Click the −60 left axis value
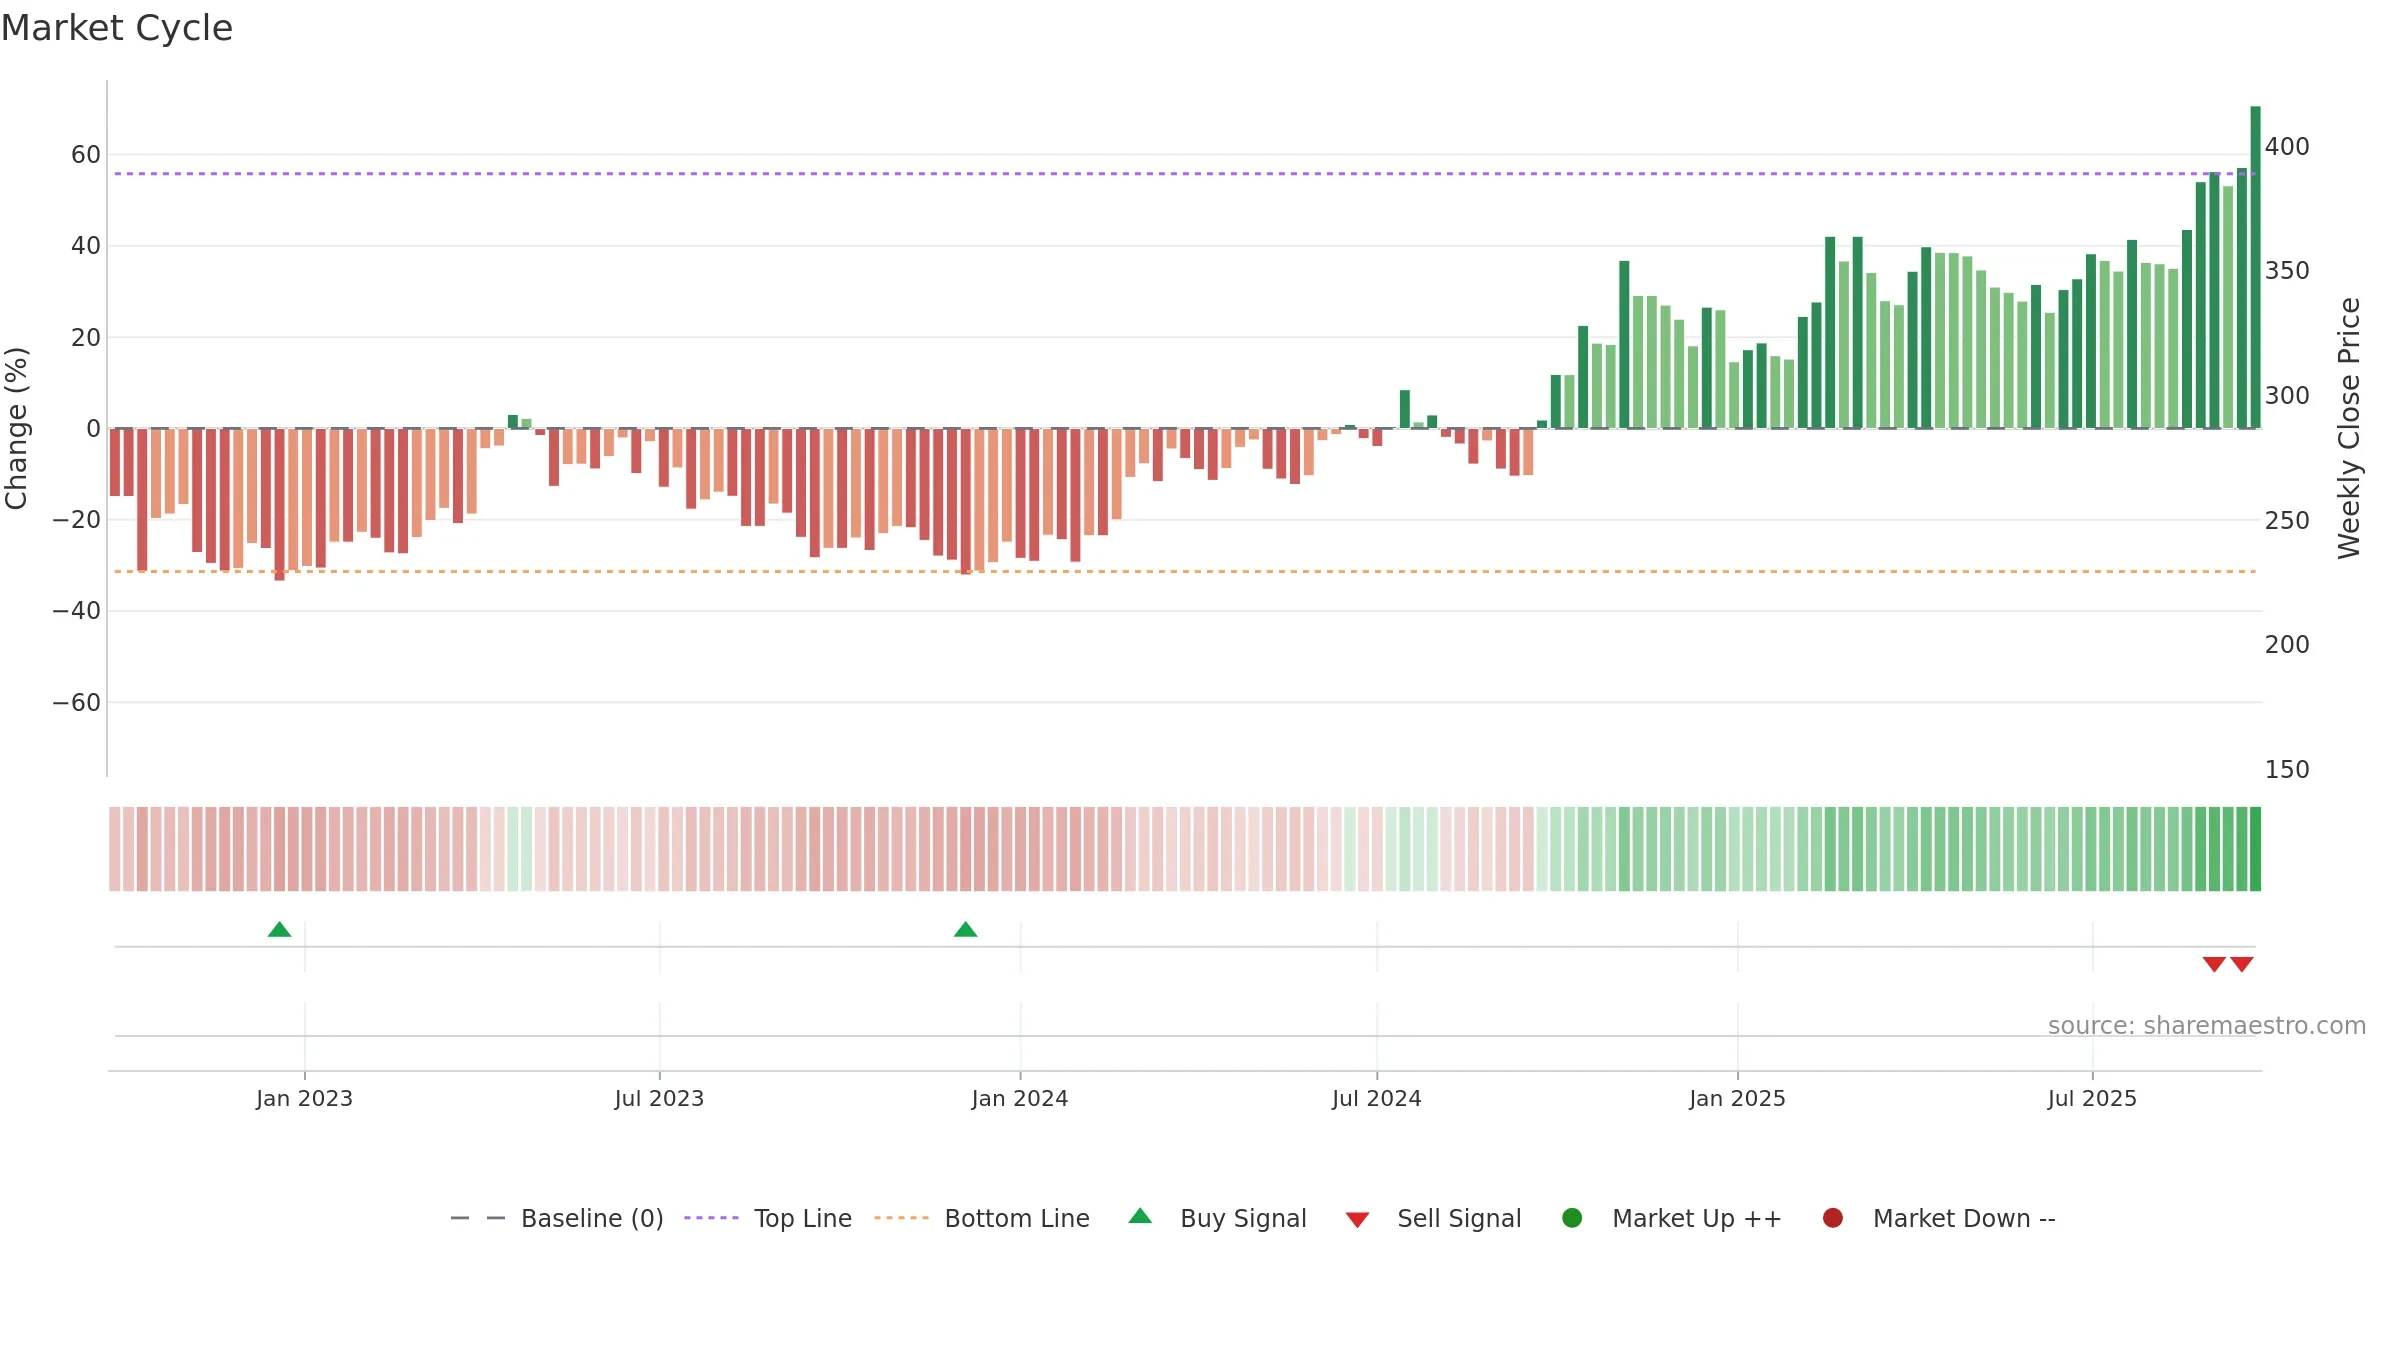 coord(77,703)
